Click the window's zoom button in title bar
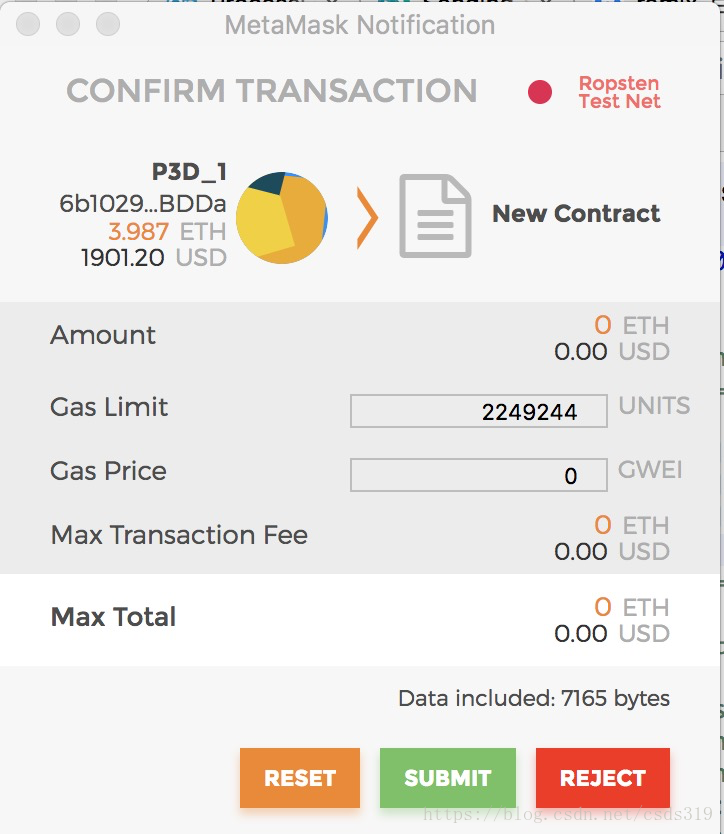This screenshot has height=834, width=724. 108,24
